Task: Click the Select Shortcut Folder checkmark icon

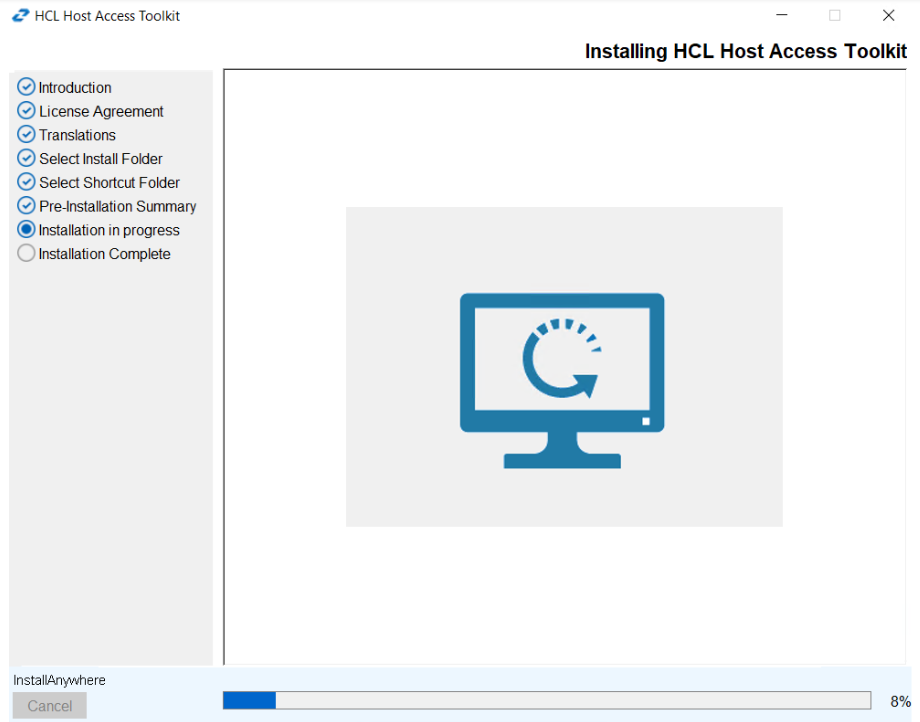Action: [26, 182]
